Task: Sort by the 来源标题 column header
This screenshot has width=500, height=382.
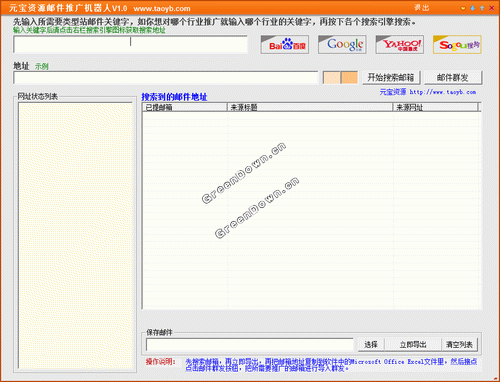Action: coord(310,107)
